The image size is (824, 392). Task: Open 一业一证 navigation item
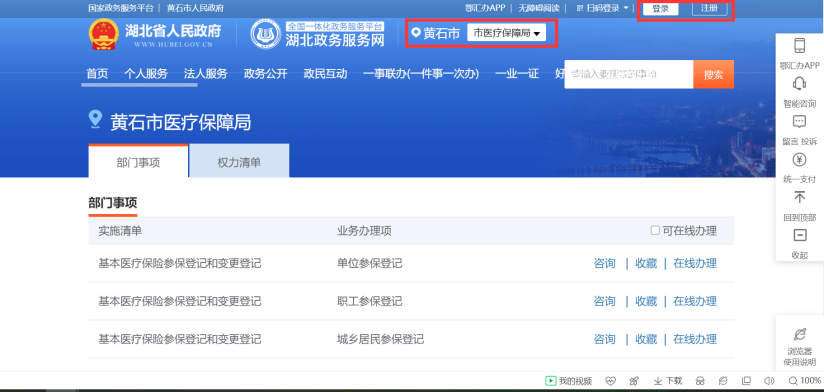[x=517, y=74]
